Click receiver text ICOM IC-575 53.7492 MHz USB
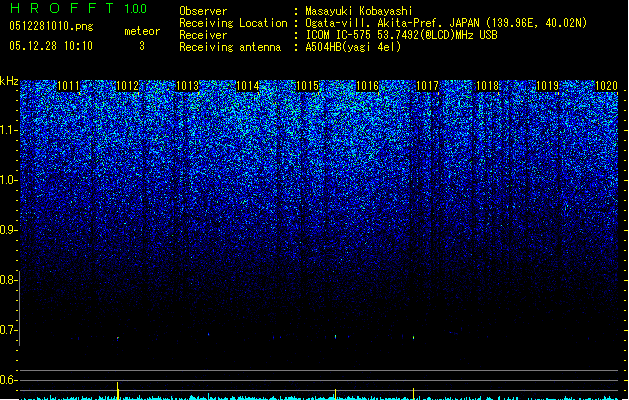The height and width of the screenshot is (400, 629). [x=402, y=35]
